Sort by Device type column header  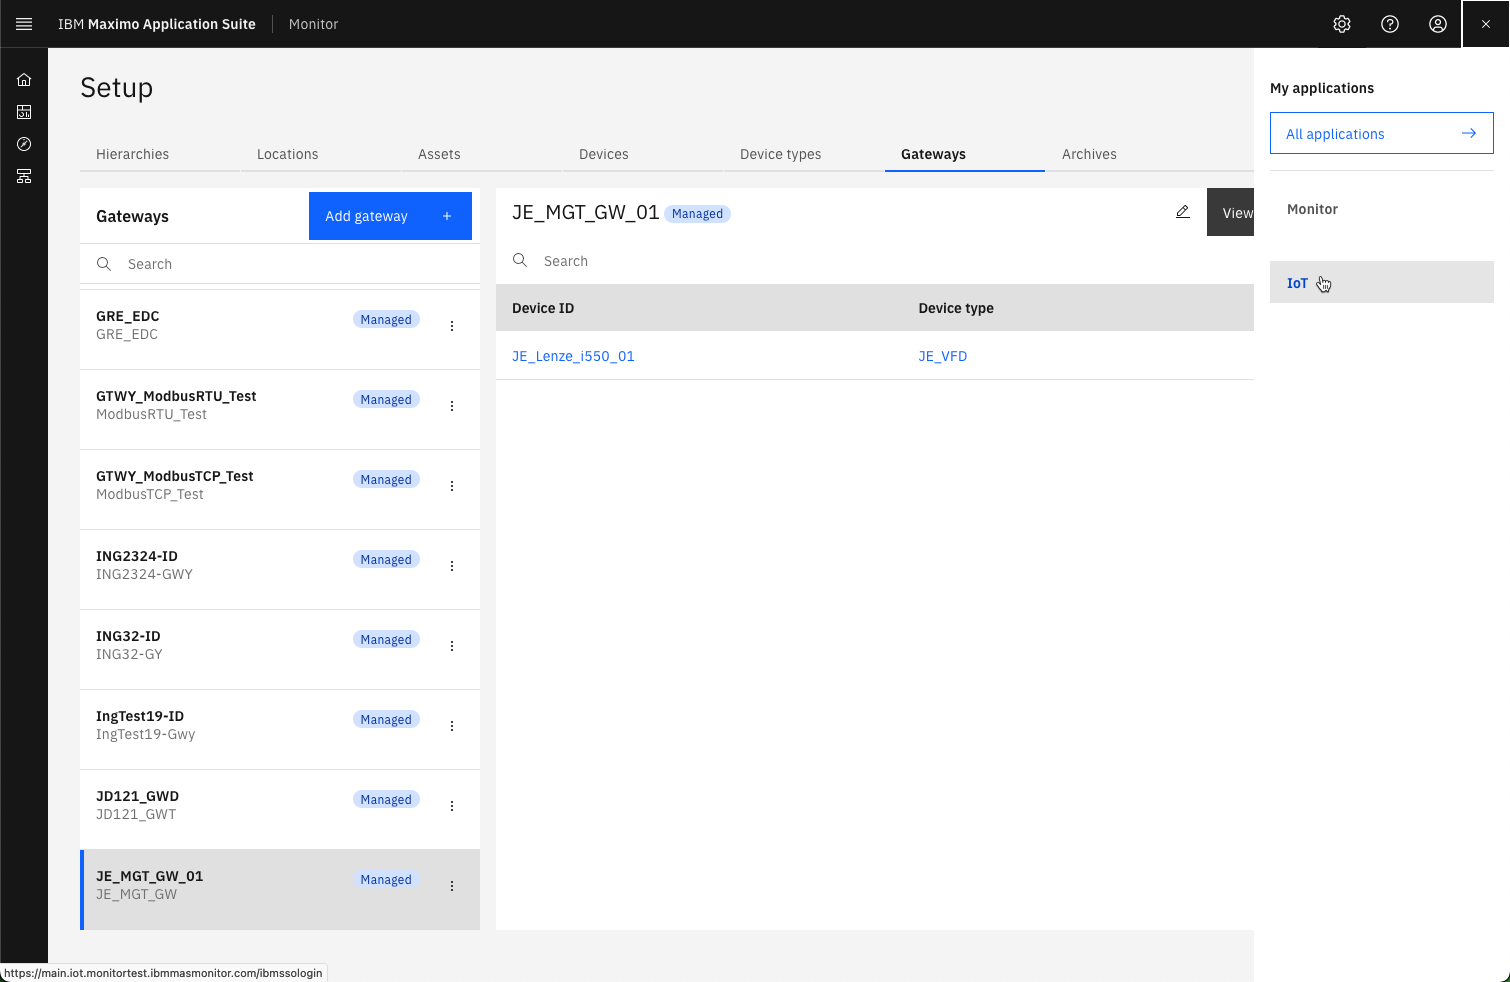pos(956,308)
